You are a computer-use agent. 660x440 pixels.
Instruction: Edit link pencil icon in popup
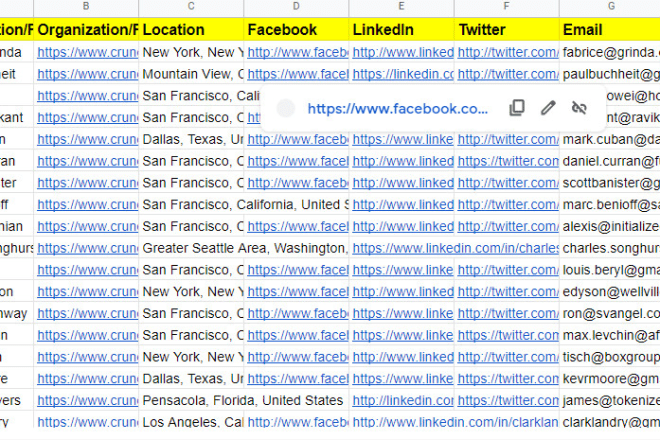(x=548, y=108)
